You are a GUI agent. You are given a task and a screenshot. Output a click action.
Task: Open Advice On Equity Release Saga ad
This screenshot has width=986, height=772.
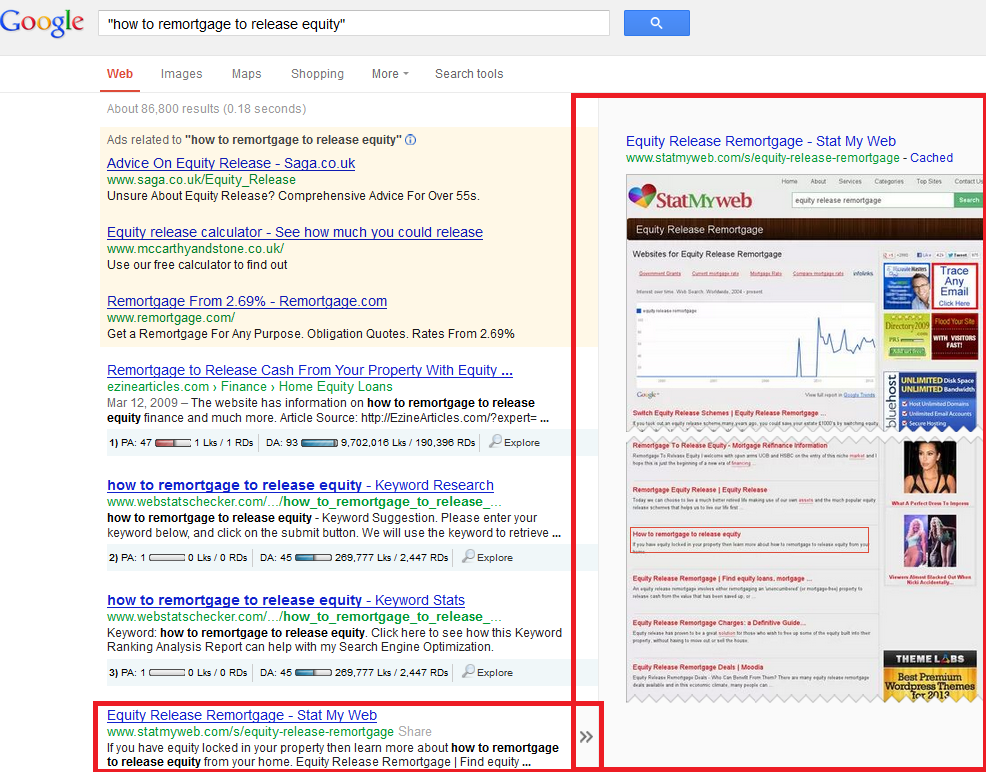tap(231, 163)
